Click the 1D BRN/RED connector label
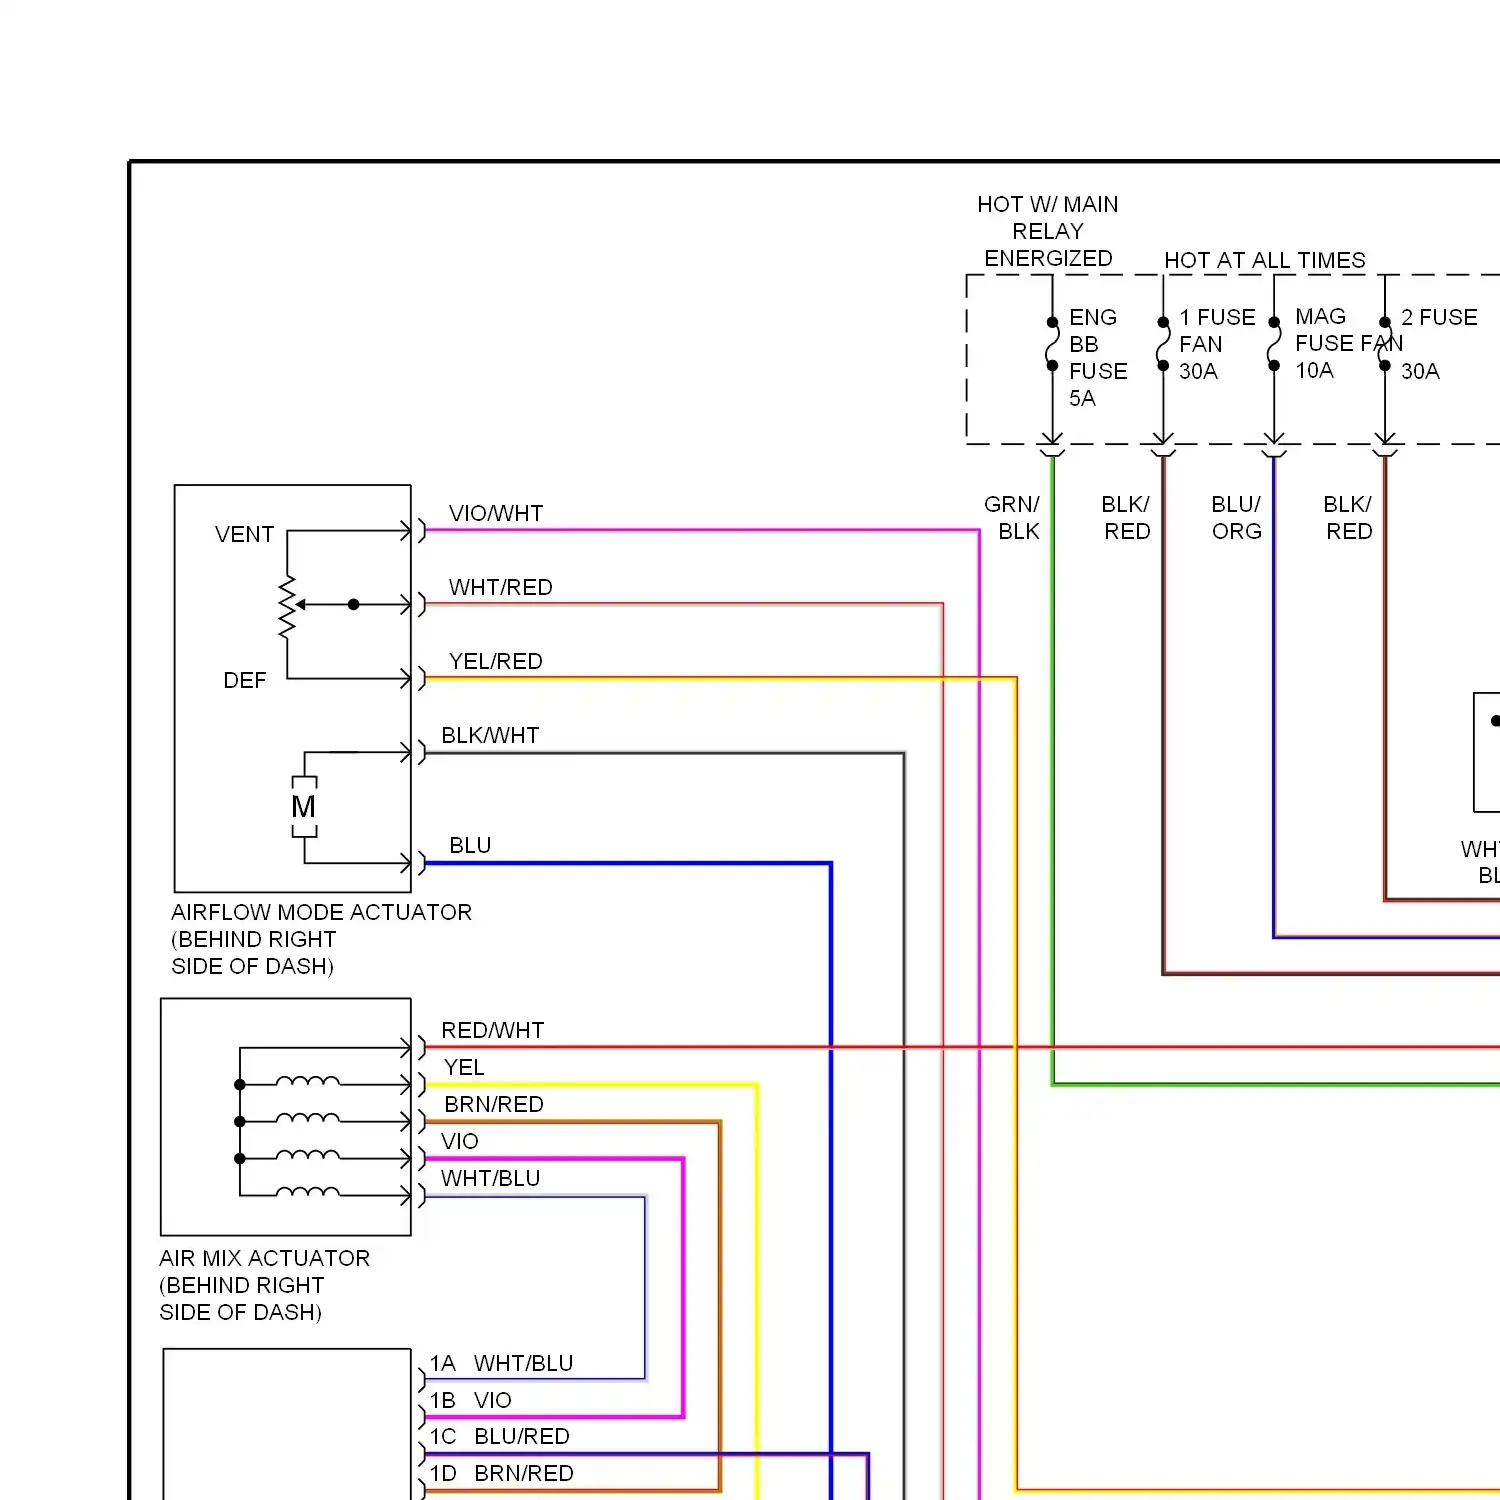Image resolution: width=1500 pixels, height=1500 pixels. (x=502, y=1473)
